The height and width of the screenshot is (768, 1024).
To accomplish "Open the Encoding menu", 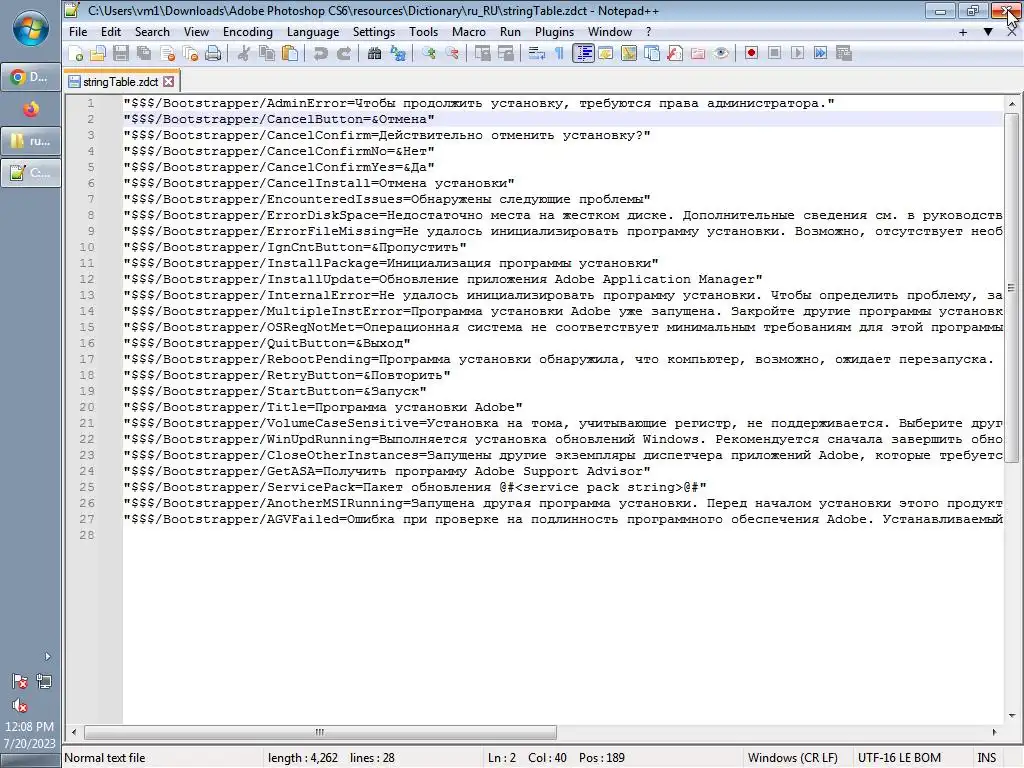I will point(248,32).
